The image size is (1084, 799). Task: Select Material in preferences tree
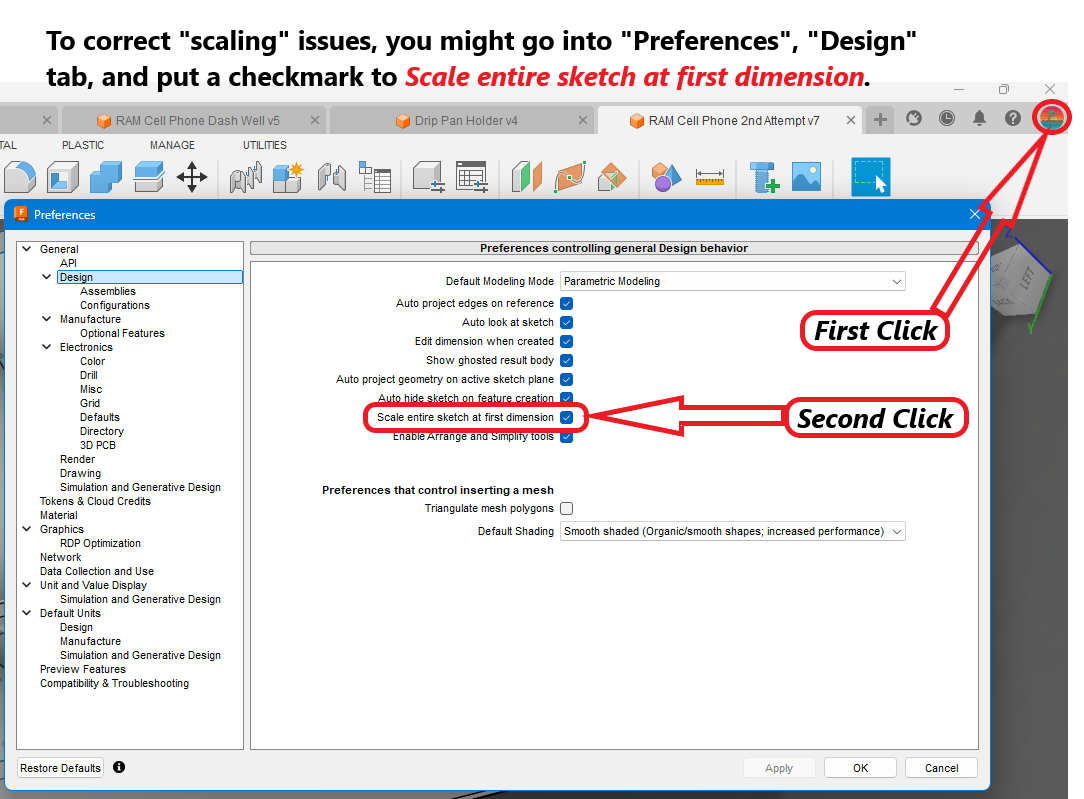(x=58, y=515)
